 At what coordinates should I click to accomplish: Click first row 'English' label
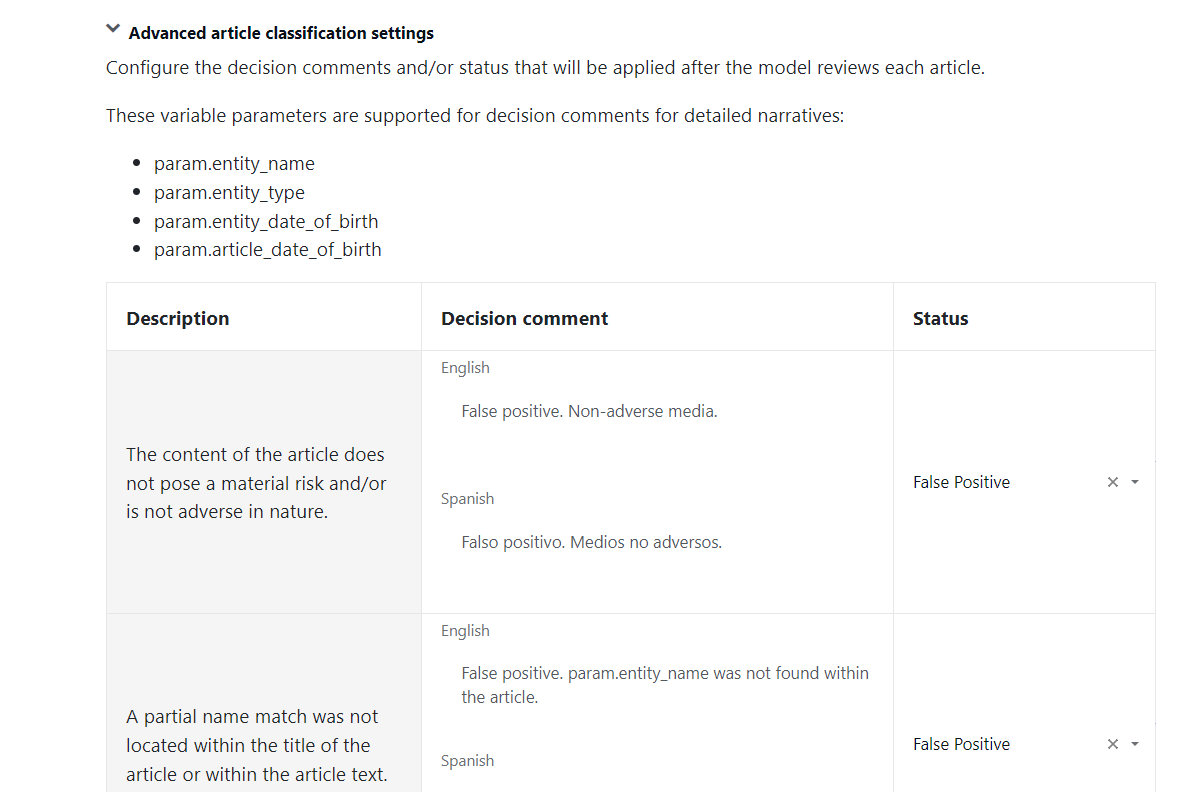pyautogui.click(x=465, y=368)
